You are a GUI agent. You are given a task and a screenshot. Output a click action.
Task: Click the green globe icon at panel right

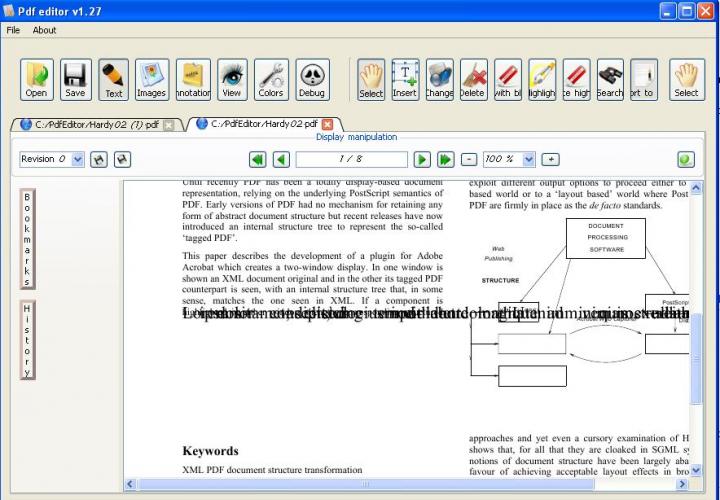point(686,159)
